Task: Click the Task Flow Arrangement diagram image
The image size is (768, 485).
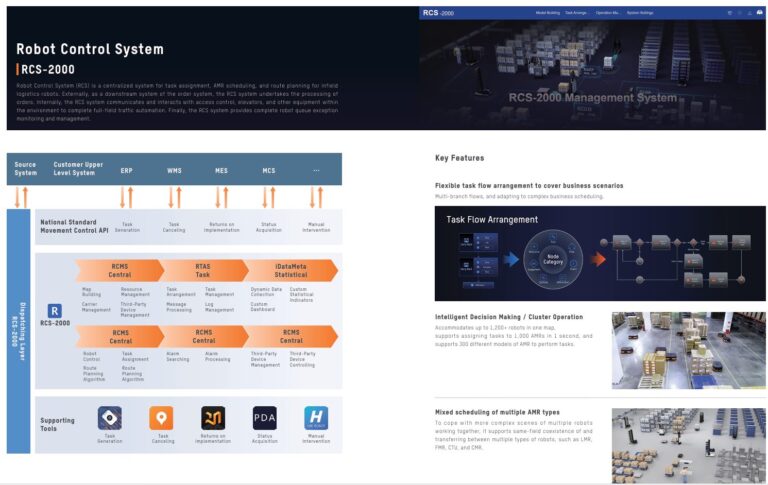Action: (600, 253)
